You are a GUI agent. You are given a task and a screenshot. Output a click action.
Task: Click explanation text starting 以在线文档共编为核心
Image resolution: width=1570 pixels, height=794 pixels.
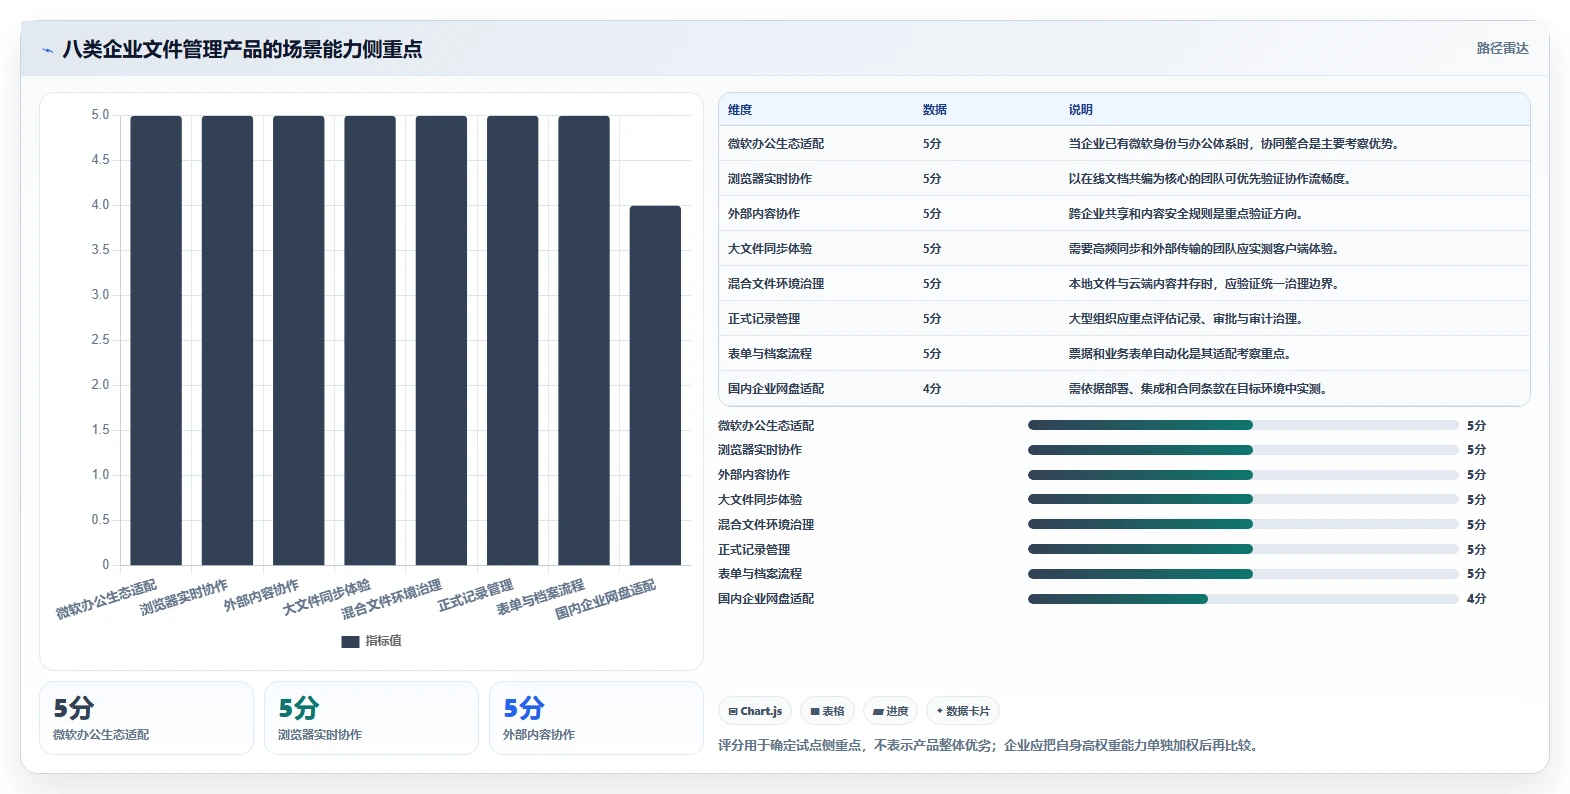(1211, 179)
